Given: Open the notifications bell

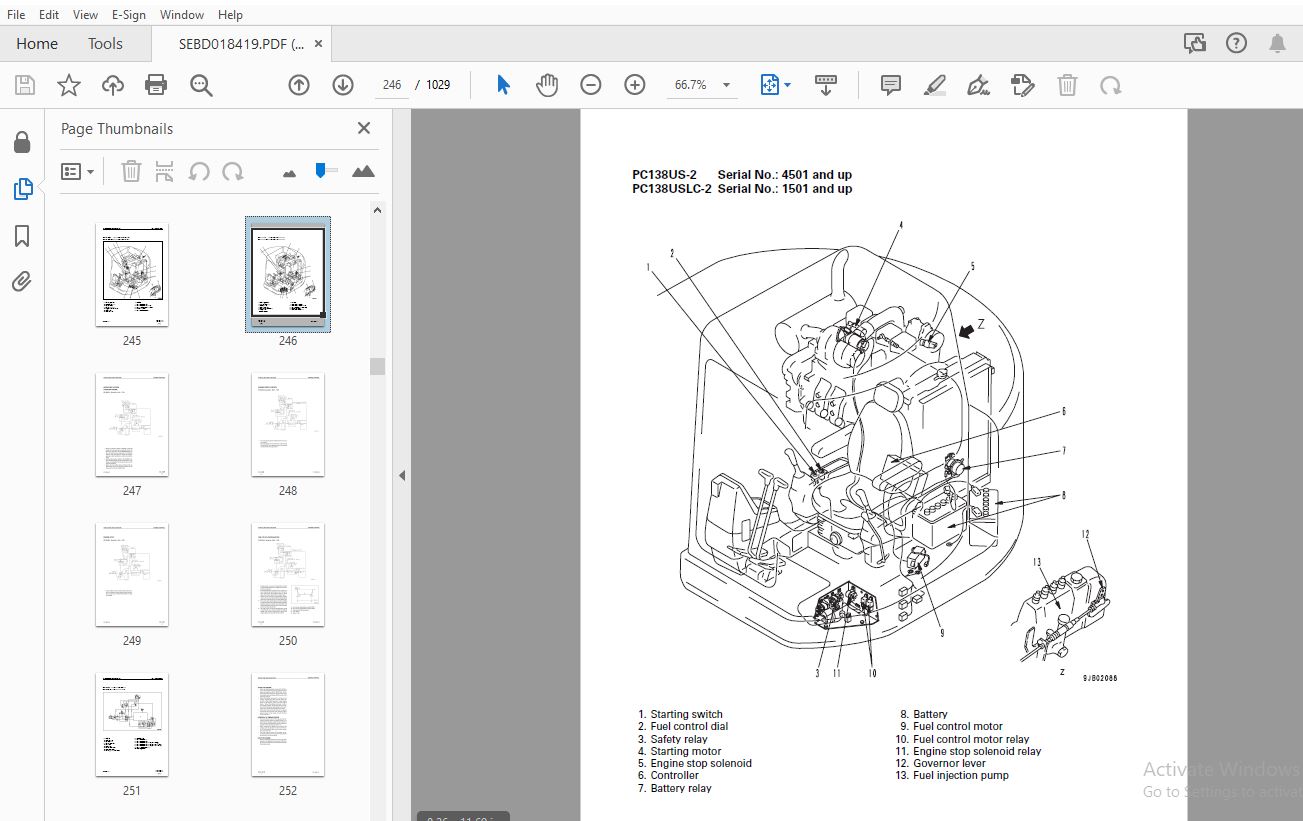Looking at the screenshot, I should click(1277, 43).
